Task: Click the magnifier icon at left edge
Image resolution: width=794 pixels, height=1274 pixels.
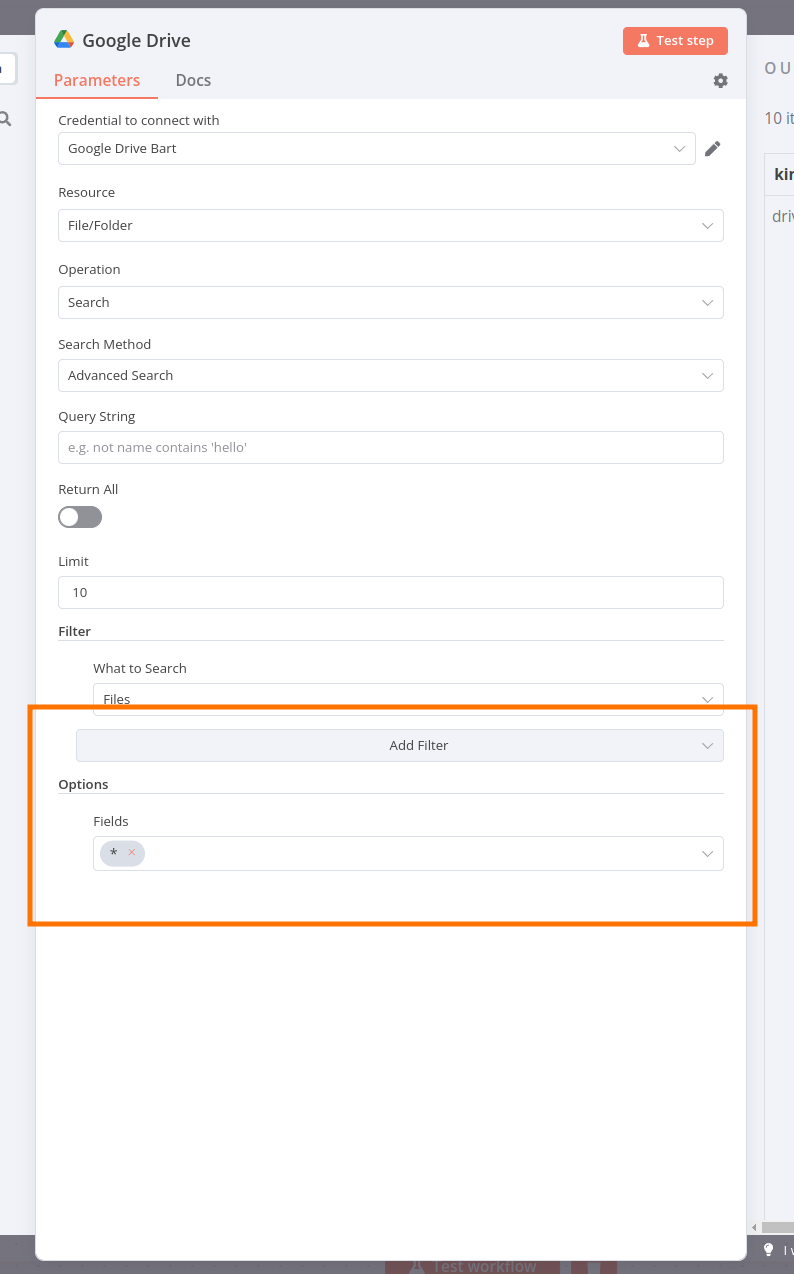Action: point(5,119)
